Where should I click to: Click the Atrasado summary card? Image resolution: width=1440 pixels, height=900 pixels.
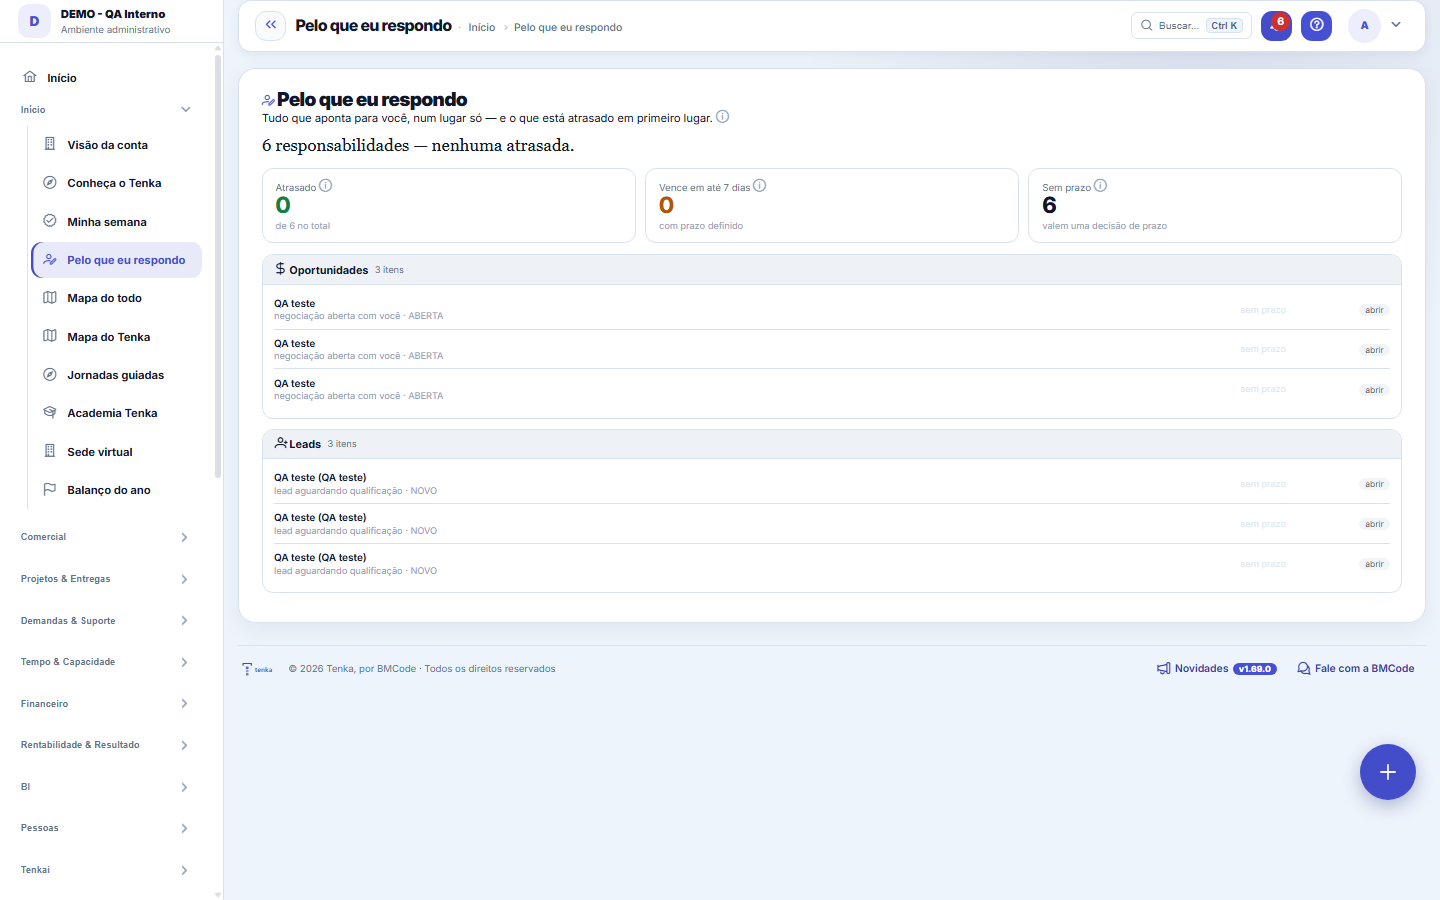click(449, 205)
